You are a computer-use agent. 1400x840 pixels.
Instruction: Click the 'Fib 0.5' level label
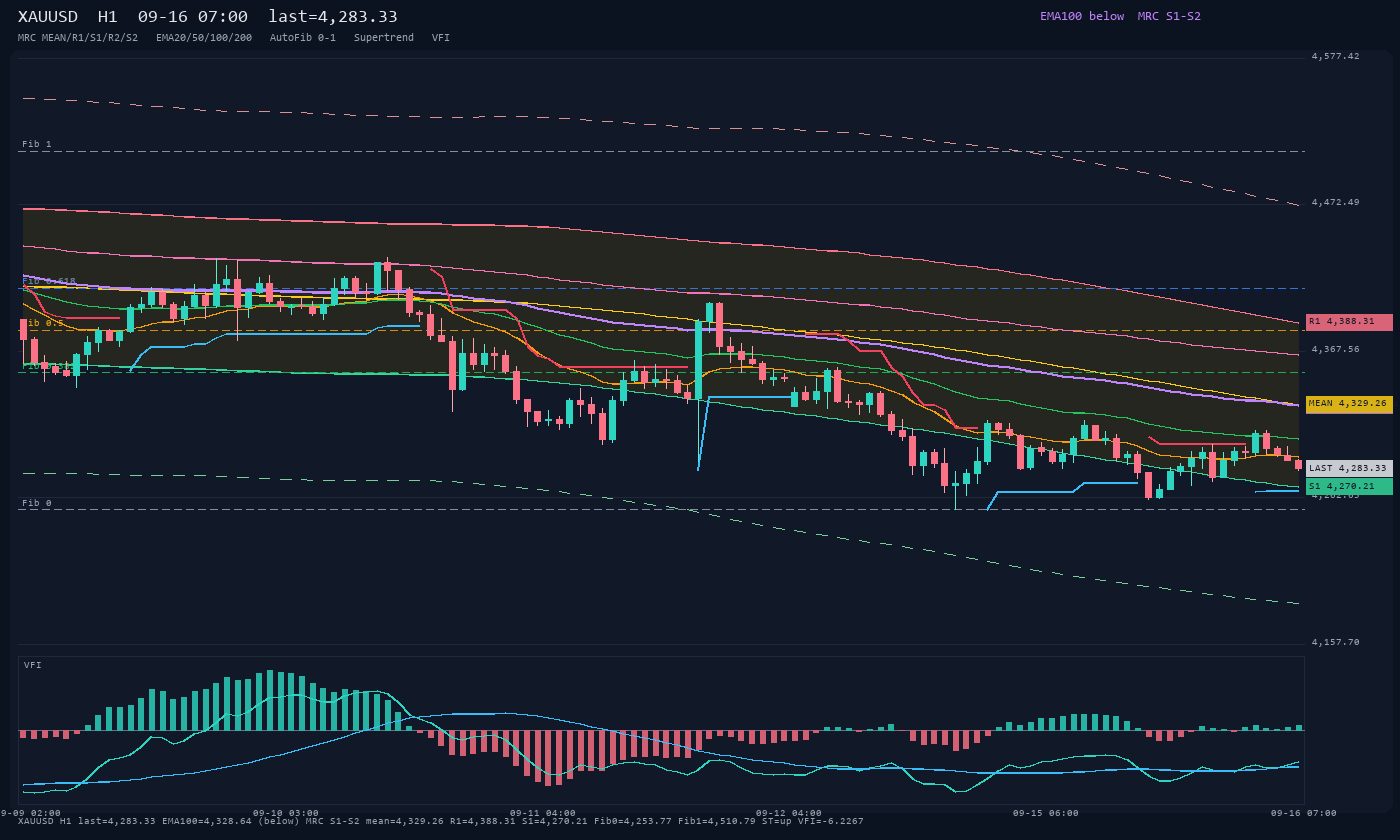[43, 324]
